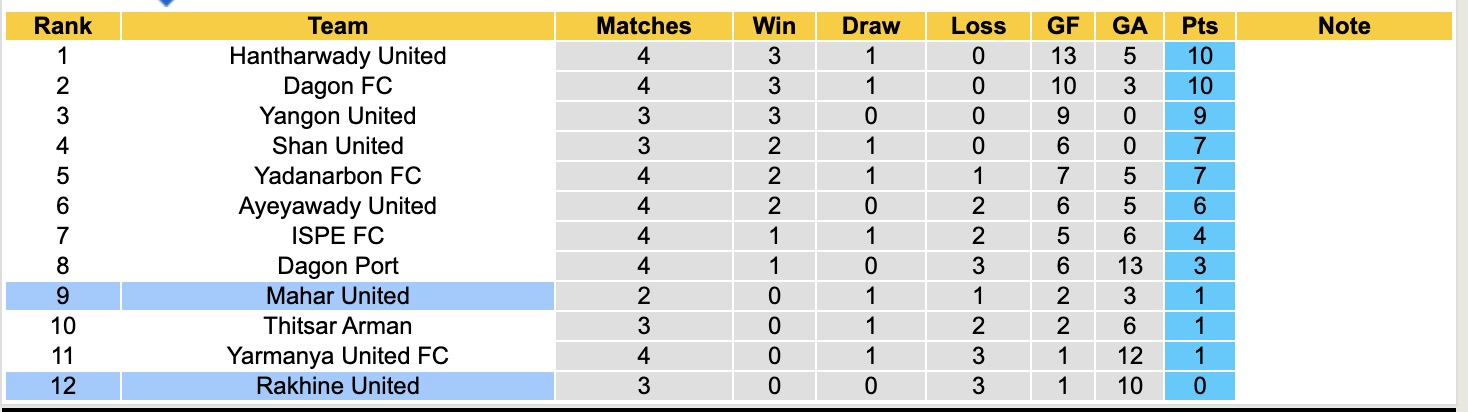The width and height of the screenshot is (1468, 412).
Task: Select Yangon United in the table
Action: pos(337,116)
